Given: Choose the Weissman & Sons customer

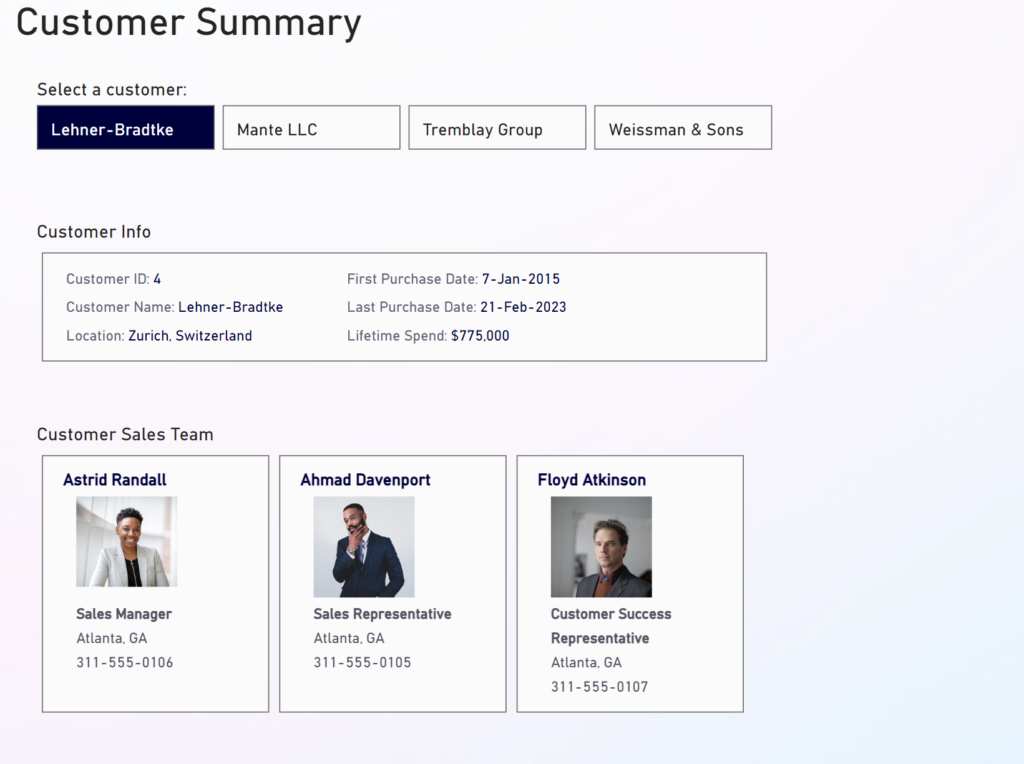Looking at the screenshot, I should coord(683,128).
